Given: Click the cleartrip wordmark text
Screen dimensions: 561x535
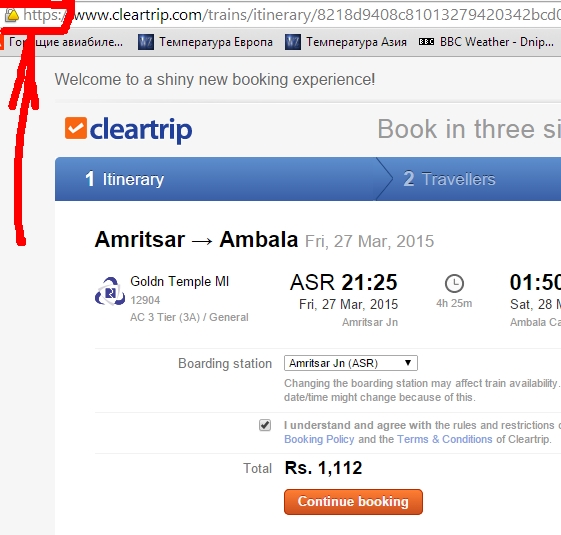Looking at the screenshot, I should 141,130.
